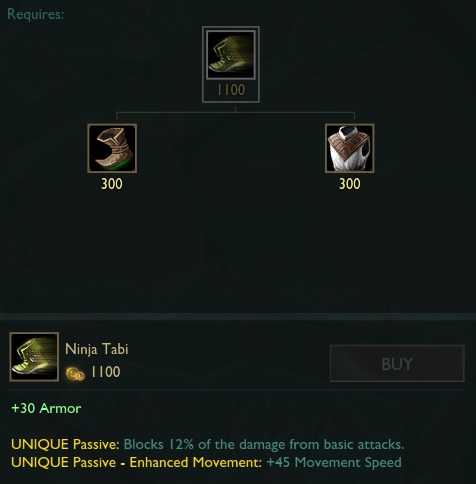This screenshot has width=476, height=484.
Task: Click the 300 cost under Cloth Armor
Action: (x=350, y=184)
